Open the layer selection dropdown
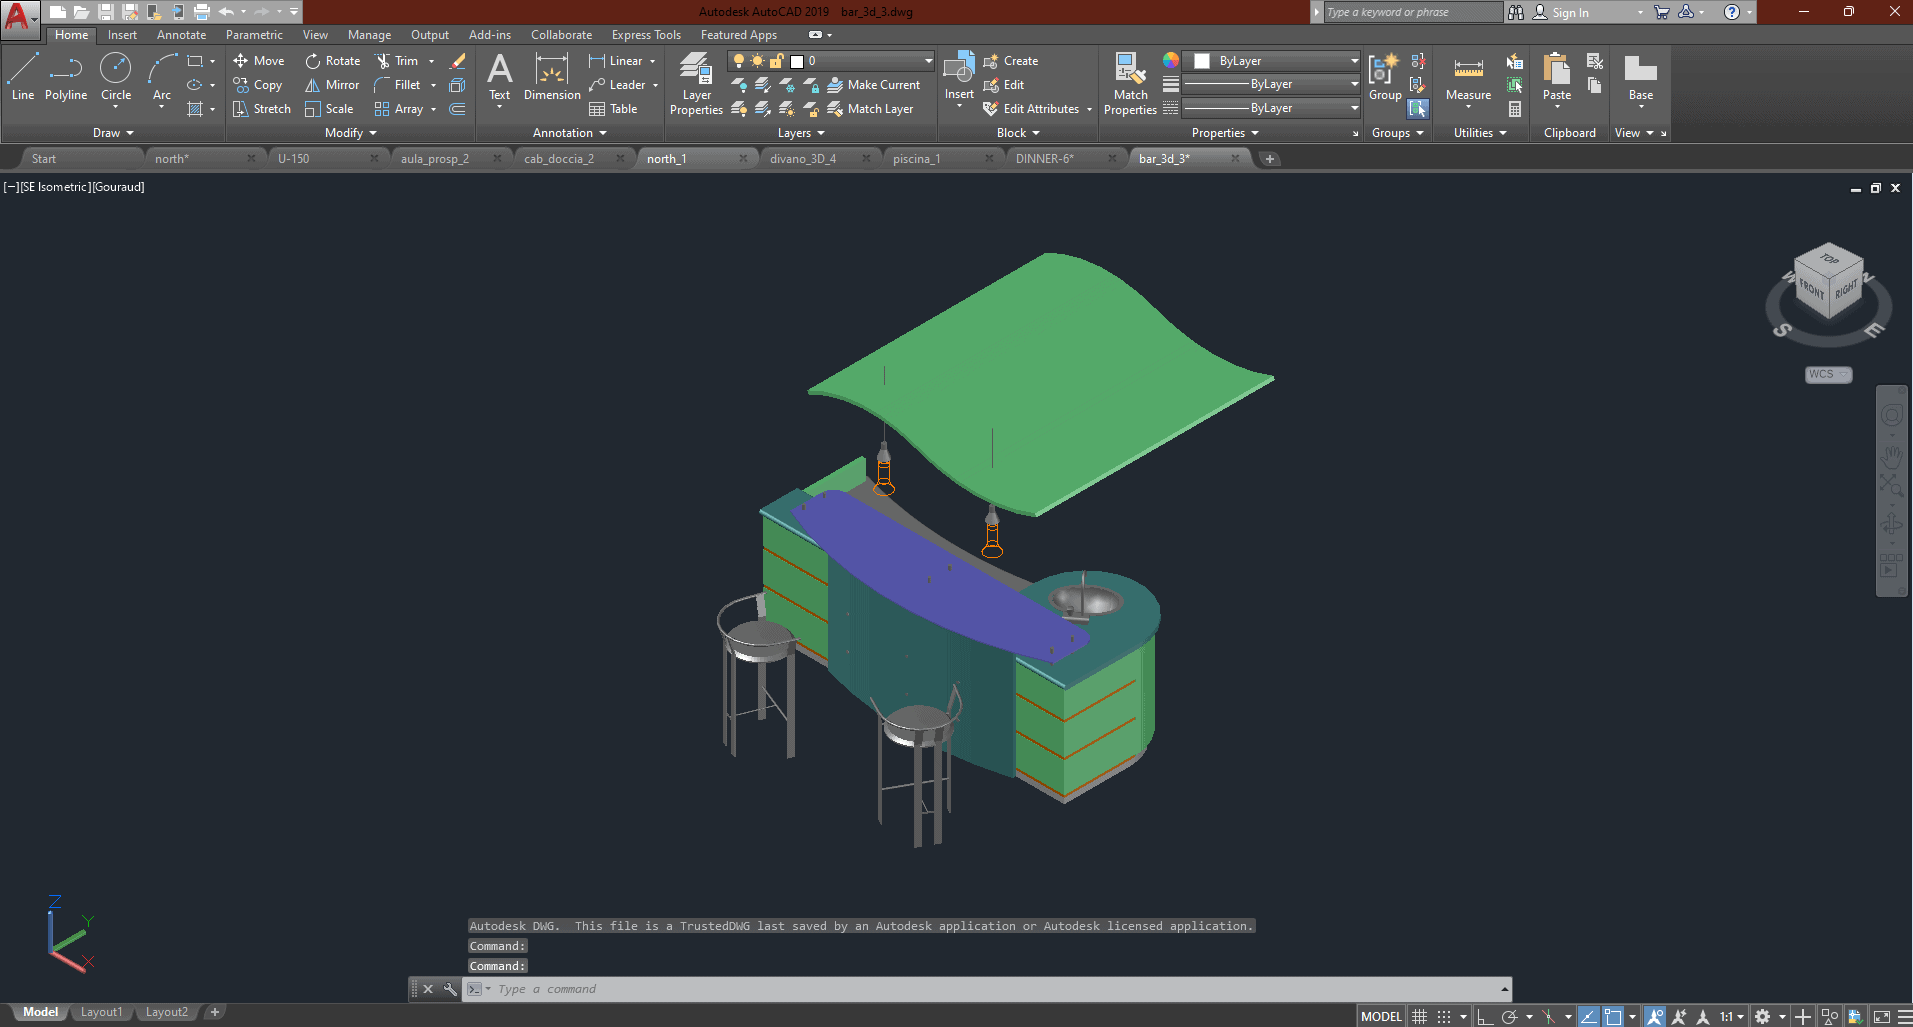 928,61
